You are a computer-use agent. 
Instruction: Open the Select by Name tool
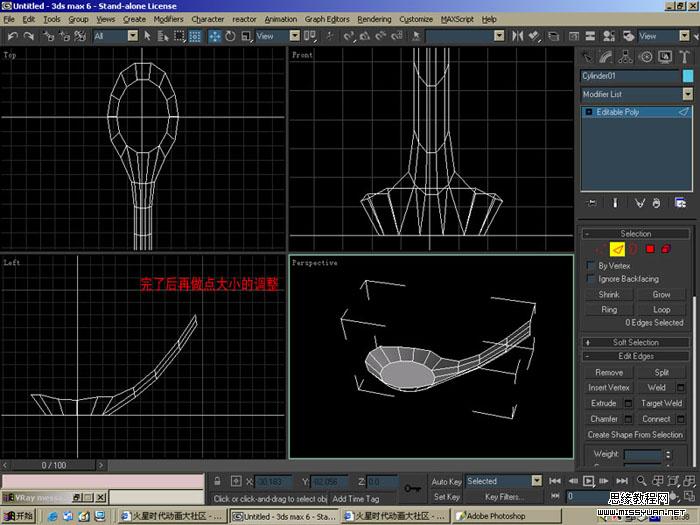pyautogui.click(x=163, y=36)
